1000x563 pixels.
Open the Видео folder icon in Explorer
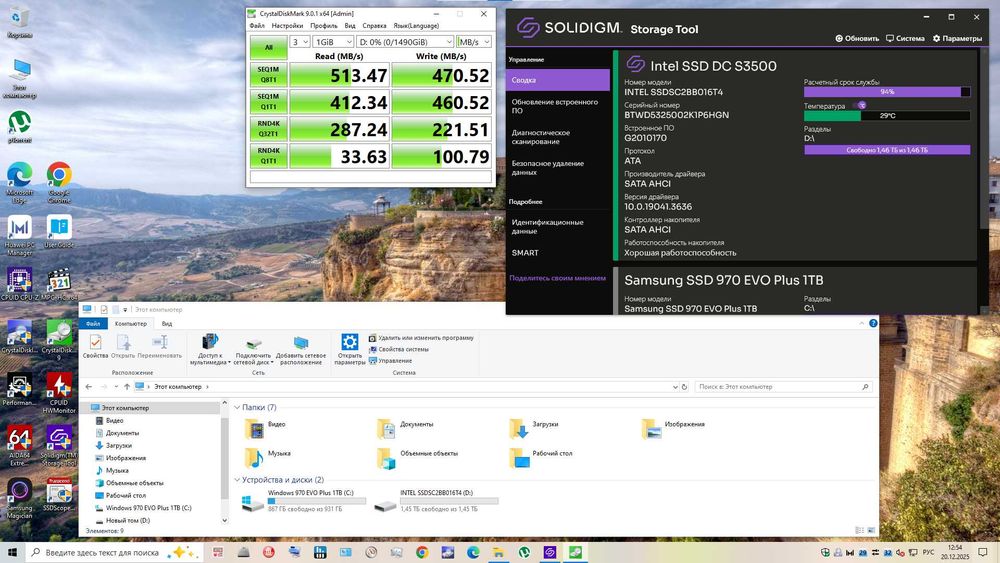point(255,428)
